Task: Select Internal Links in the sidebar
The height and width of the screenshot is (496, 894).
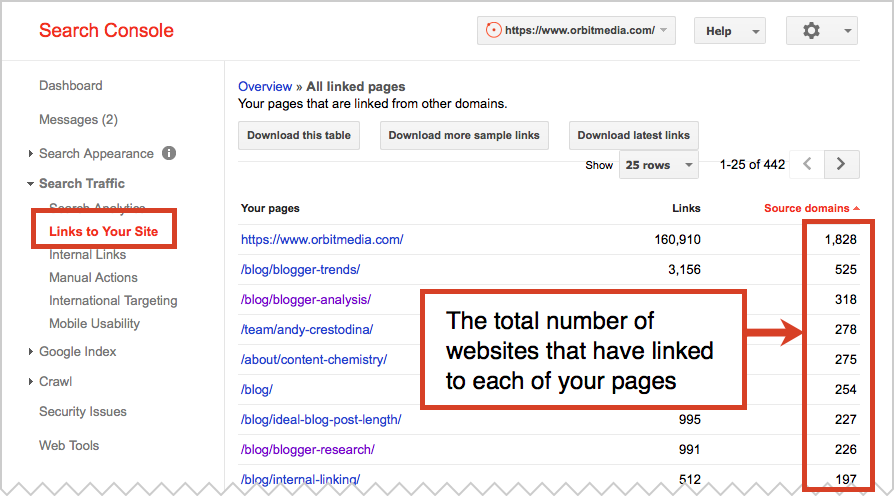Action: tap(88, 255)
